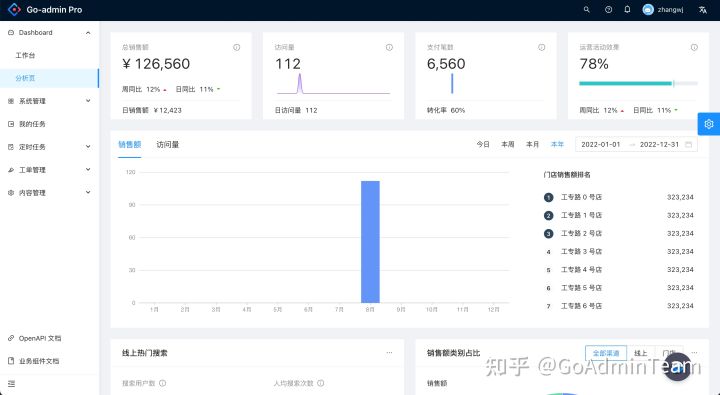The image size is (720, 395).
Task: Click the language switch icon
Action: click(x=703, y=10)
